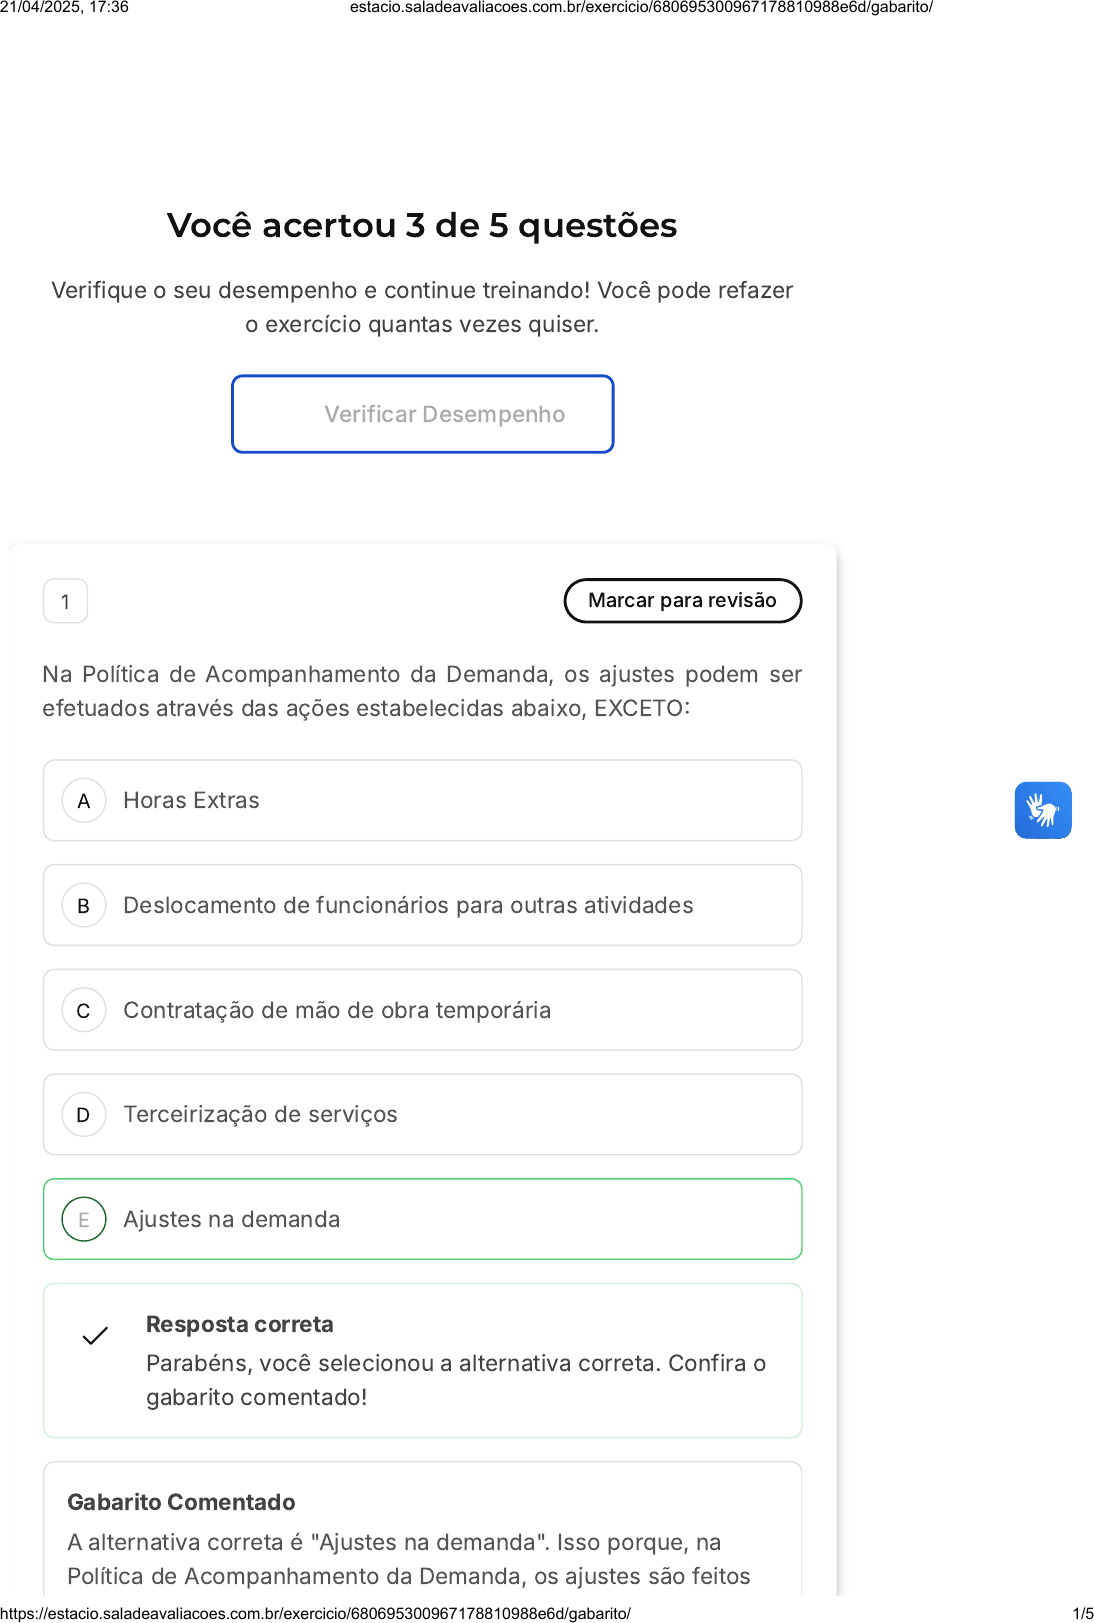Choose the Terceirização de serviços answer text
Image resolution: width=1094 pixels, height=1623 pixels.
pos(260,1115)
